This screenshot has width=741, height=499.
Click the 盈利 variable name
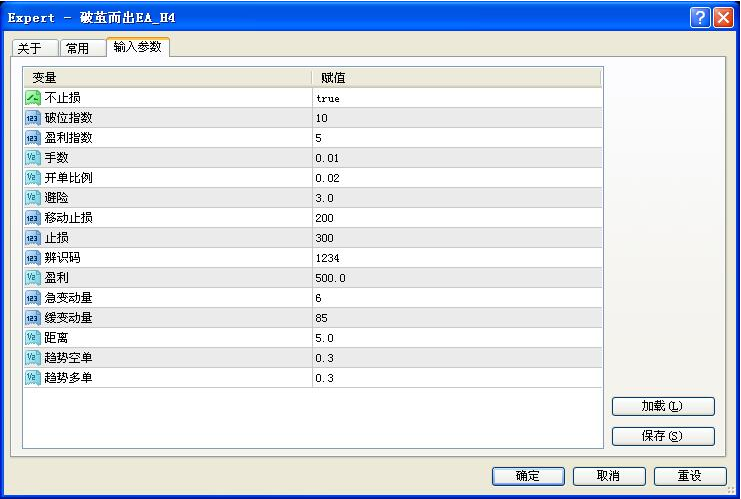coord(57,278)
